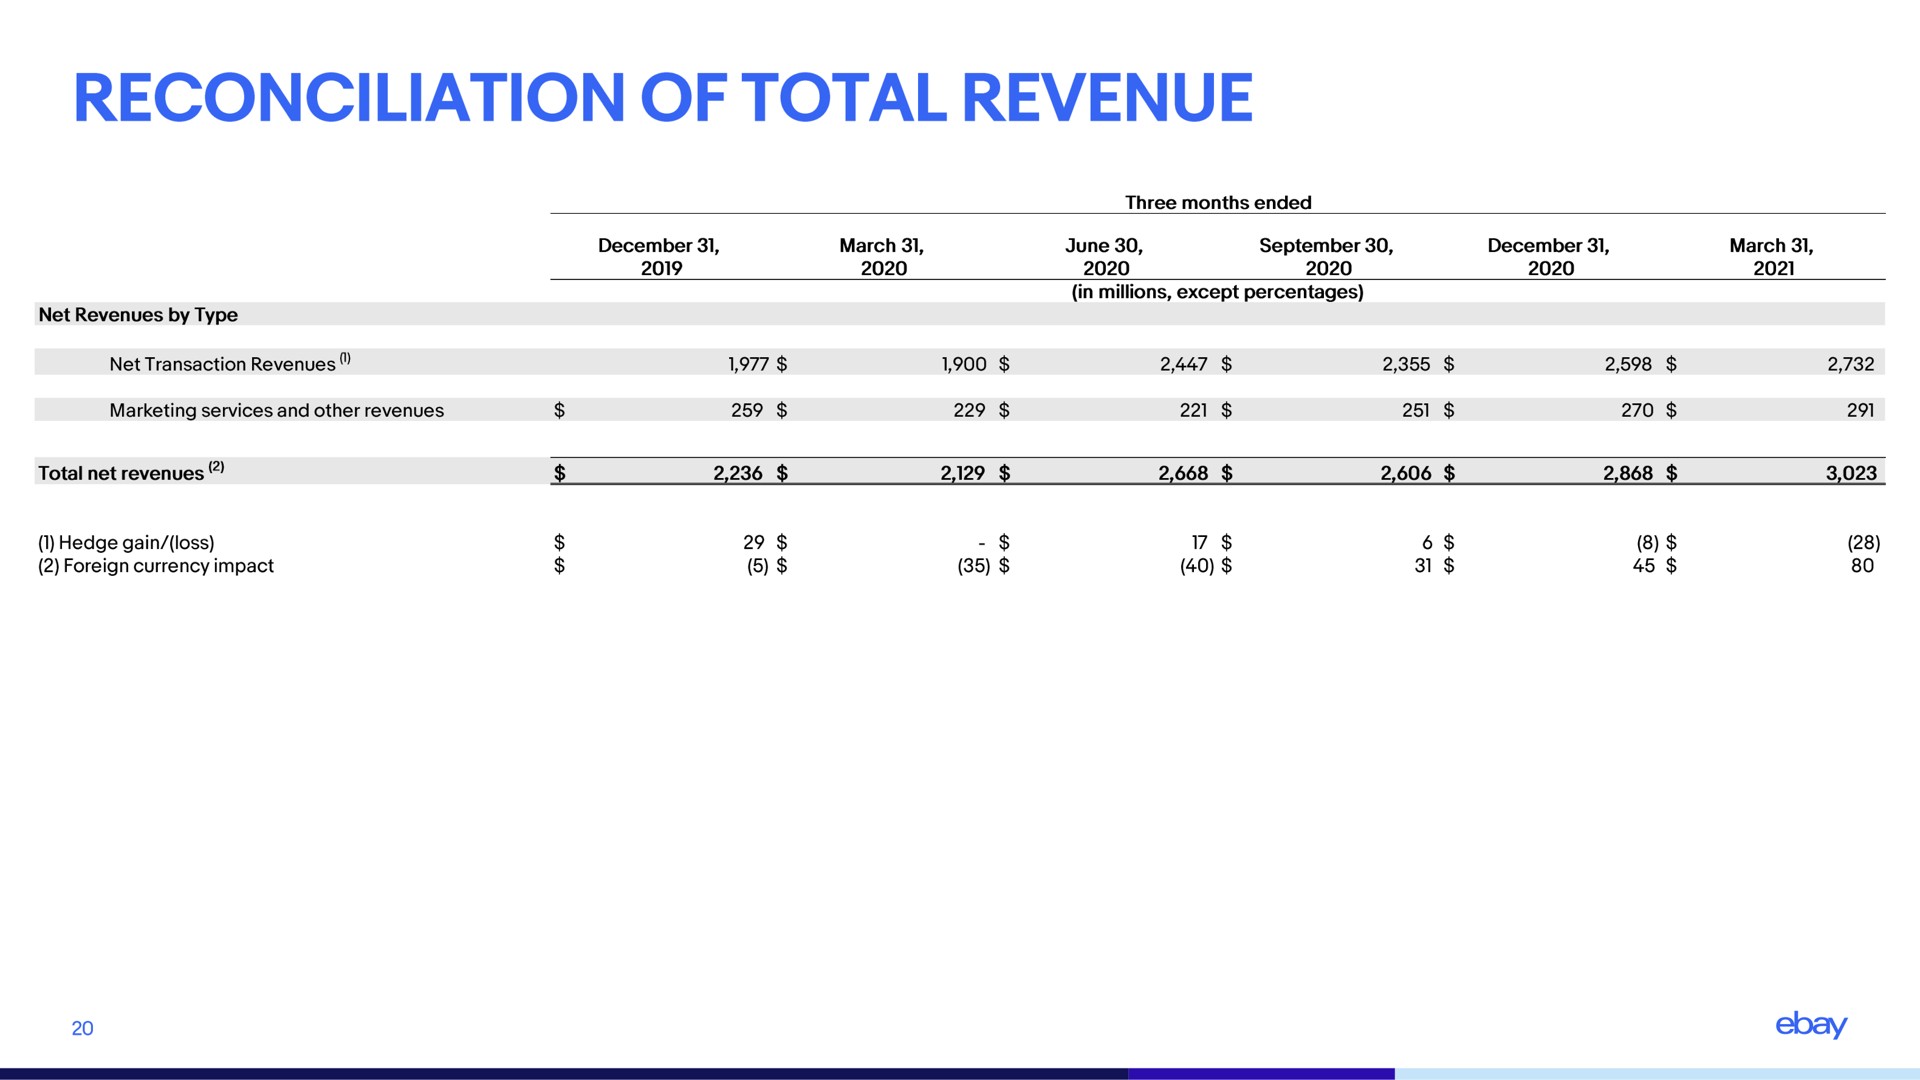Click hedge loss value (8)
Screen dimensions: 1920x1080
[1648, 542]
